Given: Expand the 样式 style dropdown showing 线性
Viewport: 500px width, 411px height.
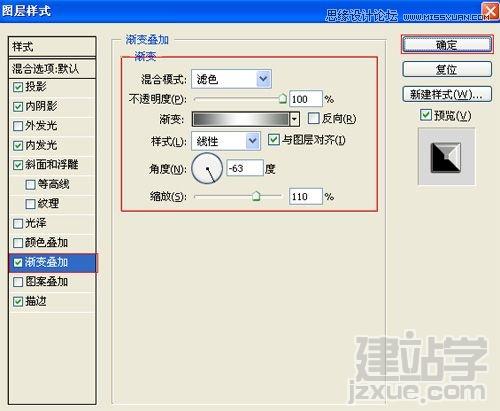Looking at the screenshot, I should coord(226,141).
